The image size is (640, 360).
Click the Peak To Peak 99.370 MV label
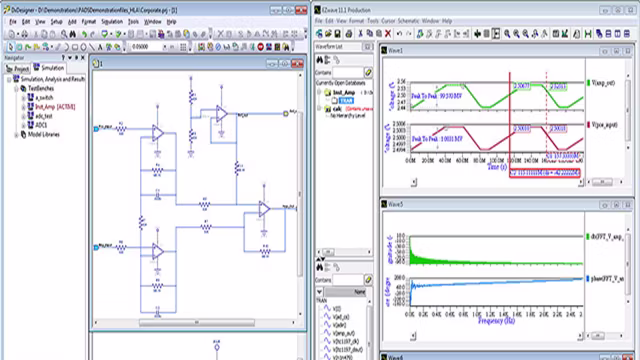click(x=437, y=96)
